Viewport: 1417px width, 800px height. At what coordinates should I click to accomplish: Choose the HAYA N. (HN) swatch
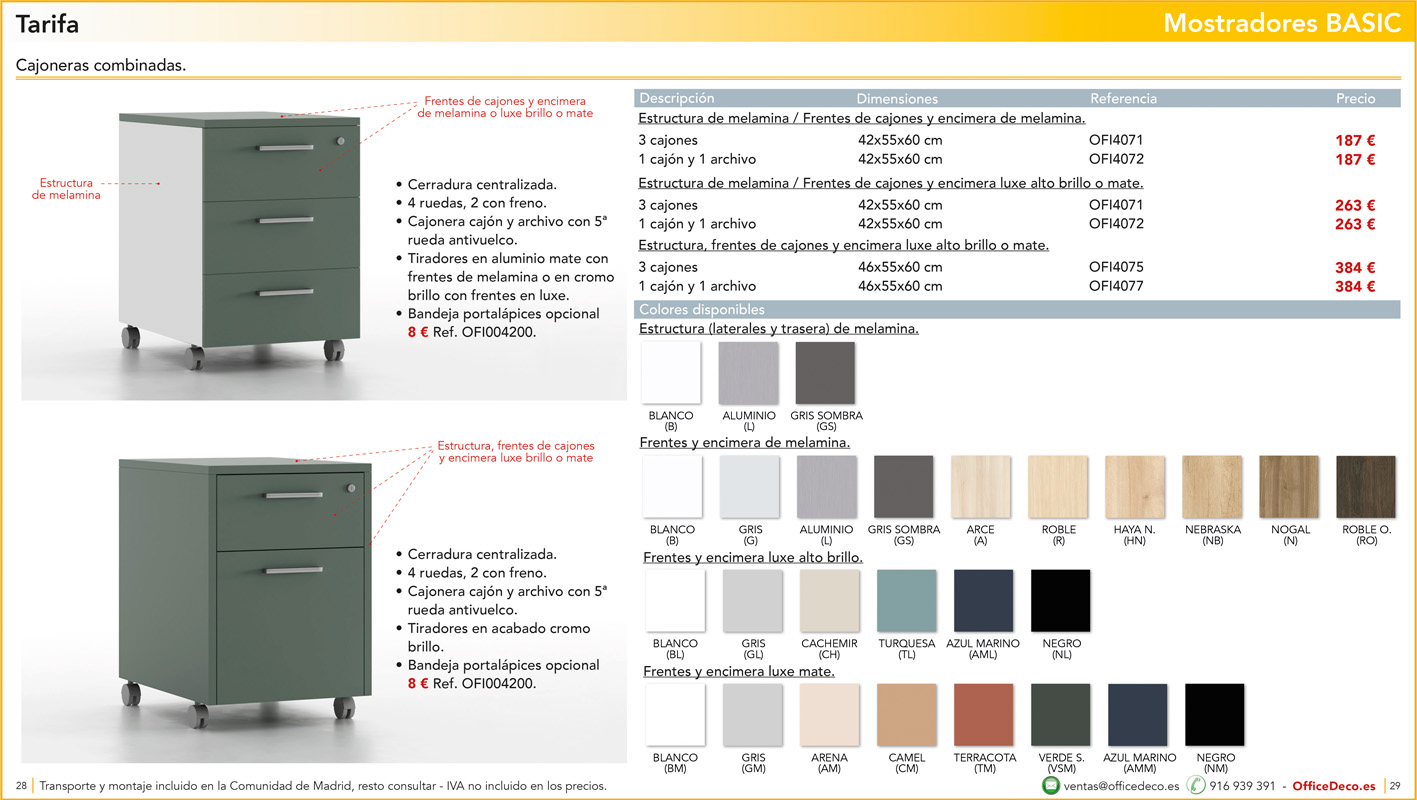(1135, 487)
